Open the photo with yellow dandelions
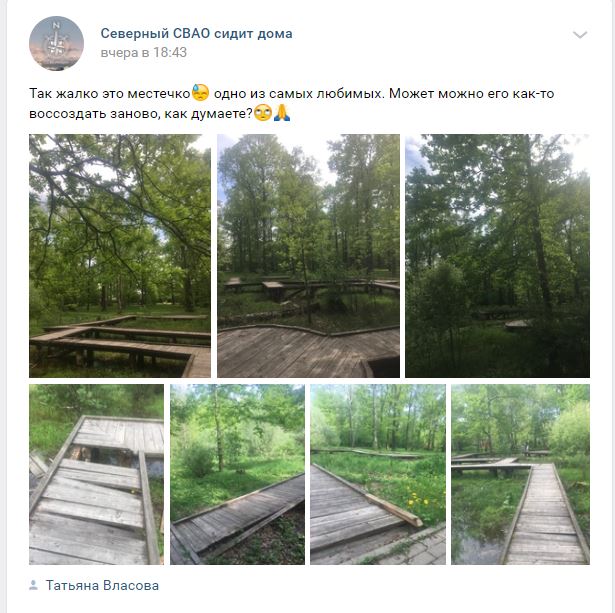 378,474
